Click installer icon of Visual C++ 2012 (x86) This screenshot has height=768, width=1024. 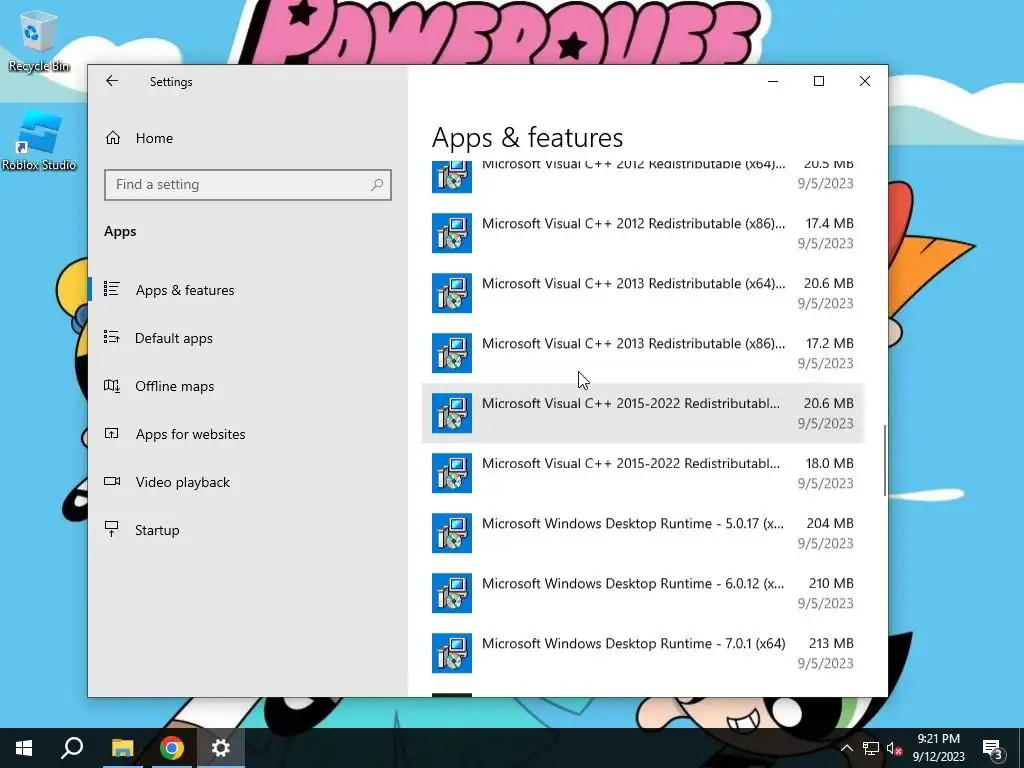[x=452, y=233]
